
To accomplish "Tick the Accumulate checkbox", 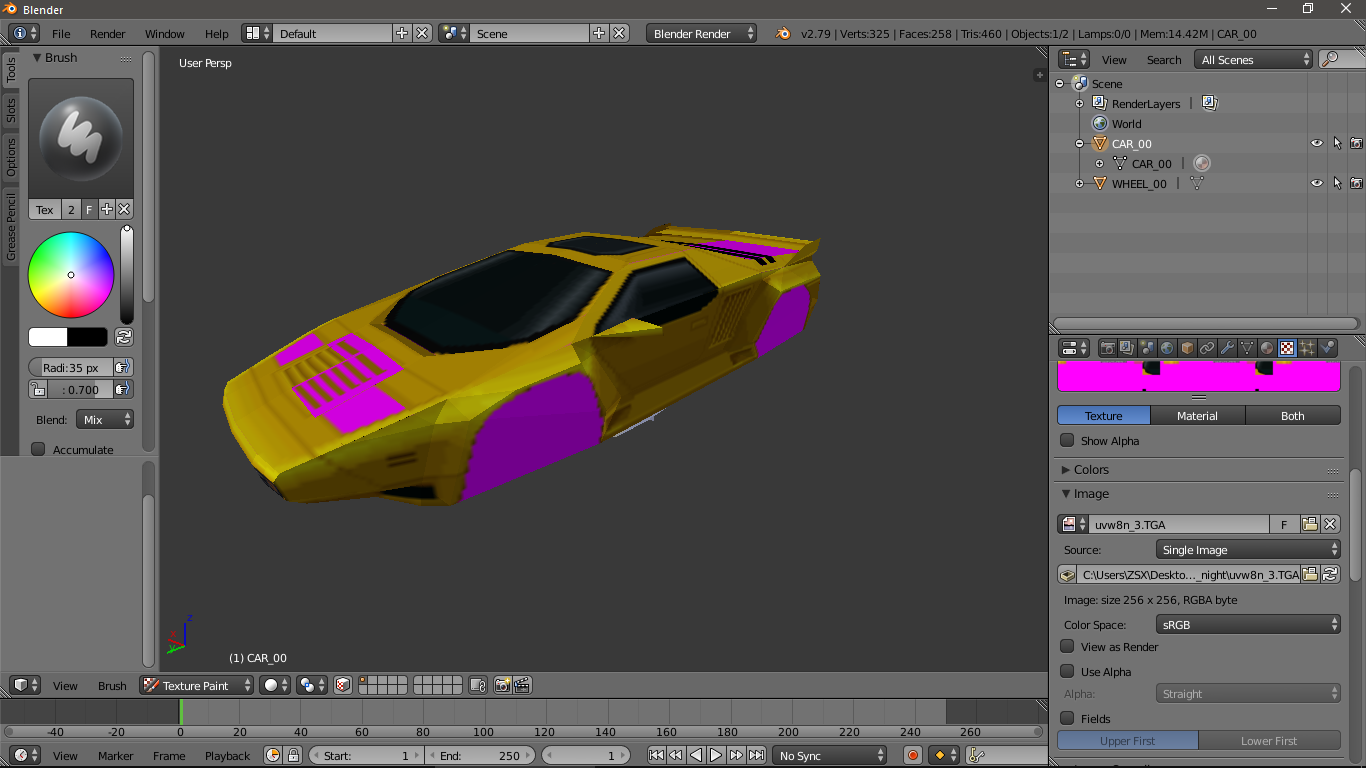I will pyautogui.click(x=38, y=449).
